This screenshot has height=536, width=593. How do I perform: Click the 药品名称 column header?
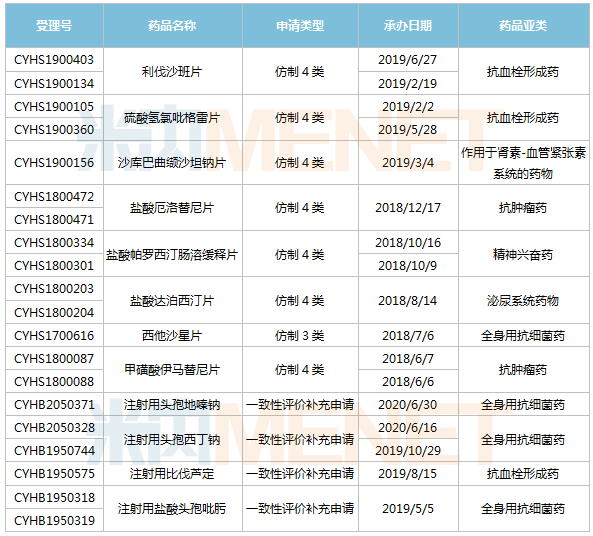tap(173, 26)
